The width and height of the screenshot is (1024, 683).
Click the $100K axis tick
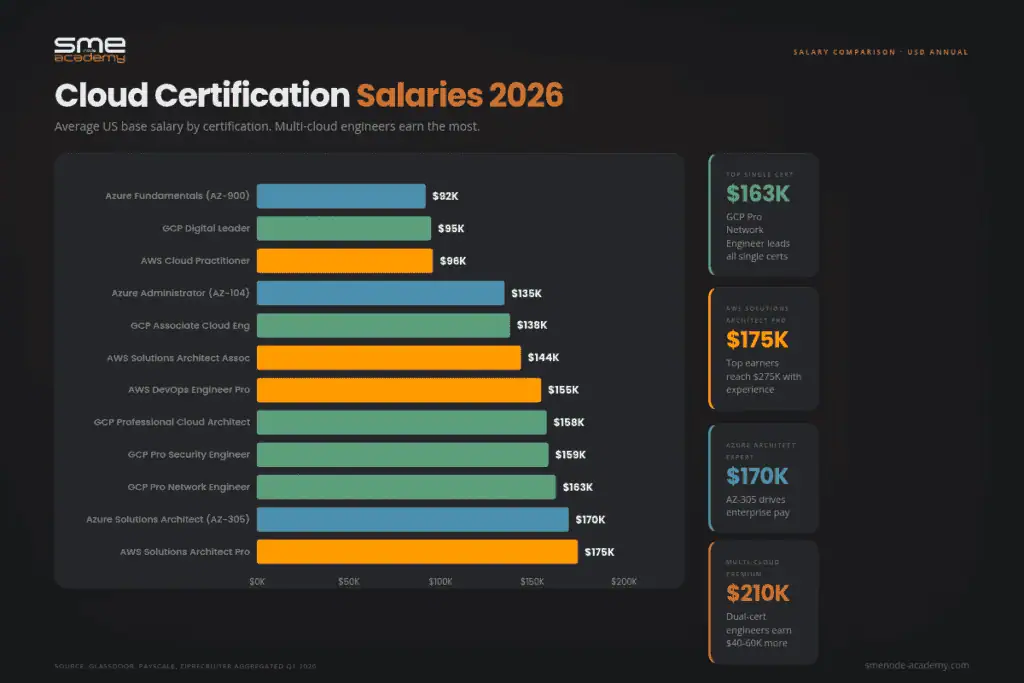pyautogui.click(x=440, y=582)
